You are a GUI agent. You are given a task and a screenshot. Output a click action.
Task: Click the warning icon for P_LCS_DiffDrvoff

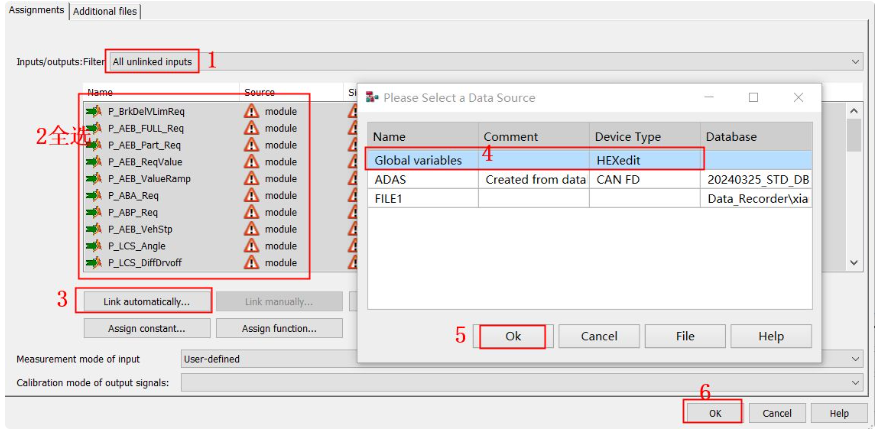point(252,263)
